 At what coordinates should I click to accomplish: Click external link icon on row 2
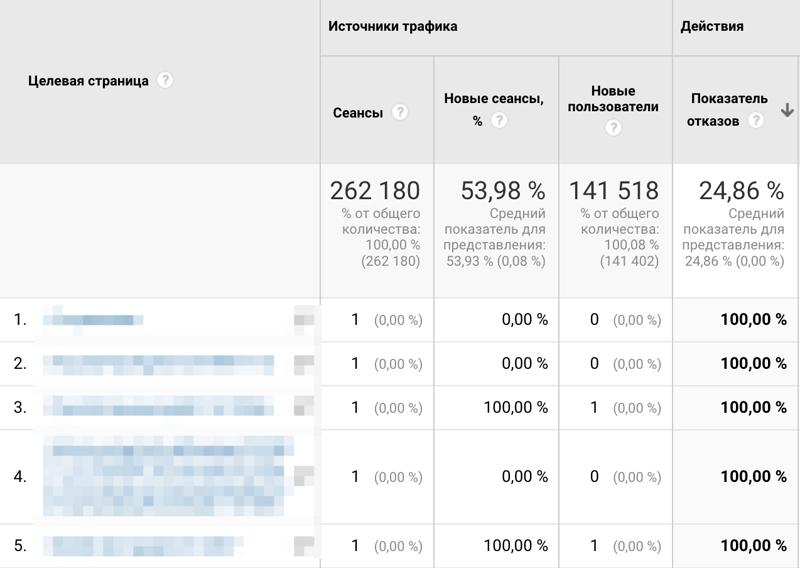click(304, 364)
